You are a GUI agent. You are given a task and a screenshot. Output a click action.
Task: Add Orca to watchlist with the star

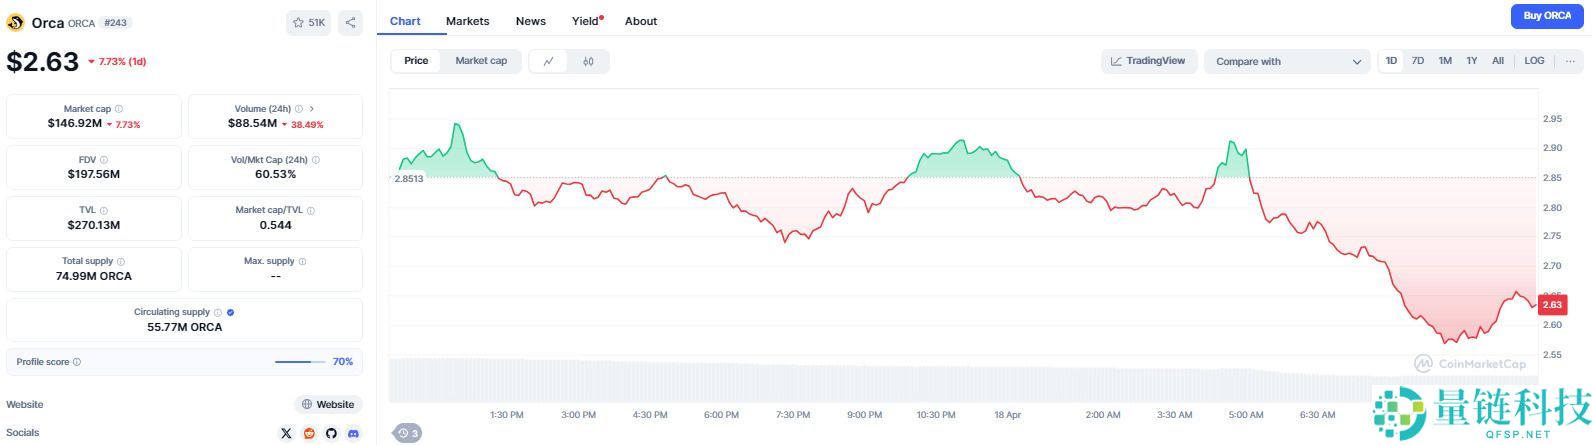(308, 22)
